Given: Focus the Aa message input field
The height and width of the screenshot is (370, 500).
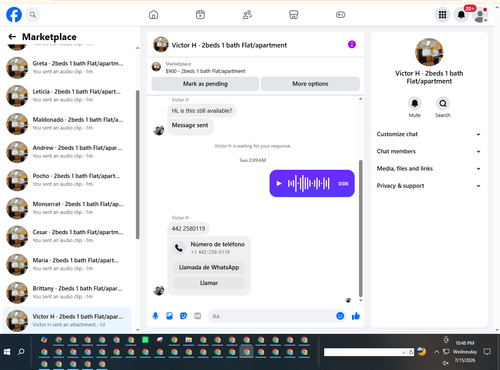Looking at the screenshot, I should pyautogui.click(x=272, y=316).
